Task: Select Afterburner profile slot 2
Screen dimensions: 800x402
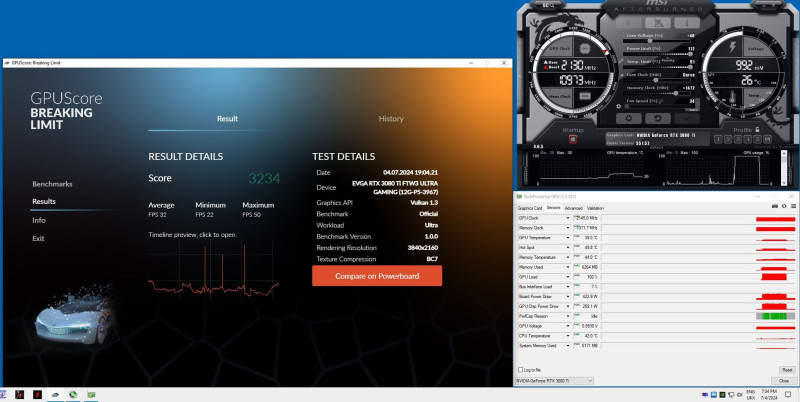Action: (728, 139)
